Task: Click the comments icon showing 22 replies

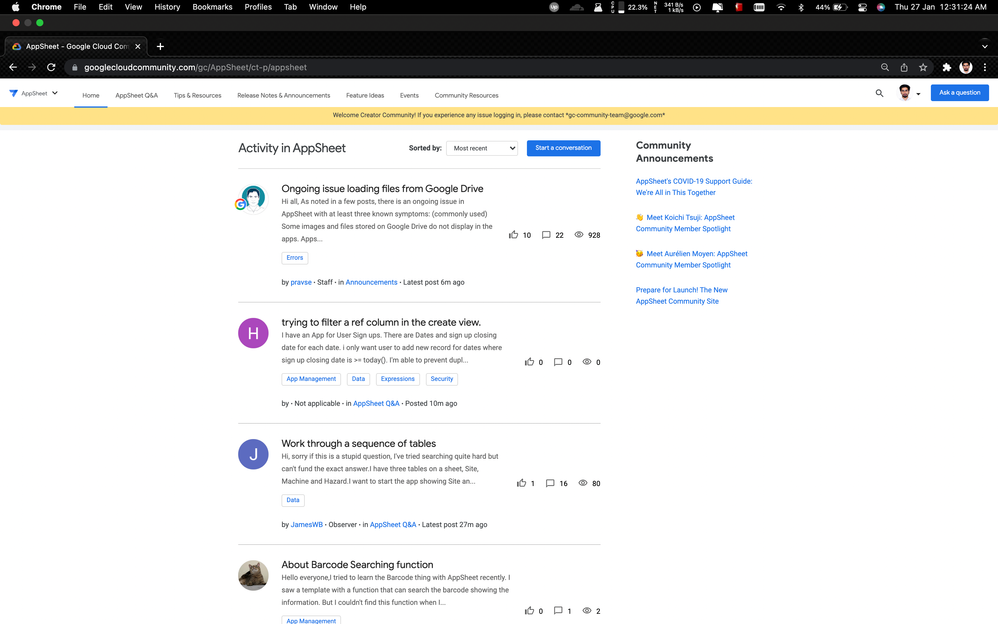Action: click(x=546, y=235)
